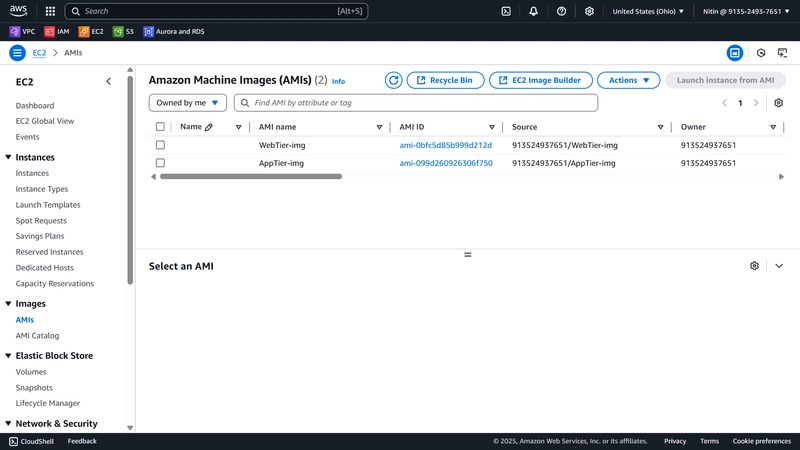Viewport: 800px width, 450px height.
Task: Open Spot Requests in sidebar
Action: click(x=41, y=220)
